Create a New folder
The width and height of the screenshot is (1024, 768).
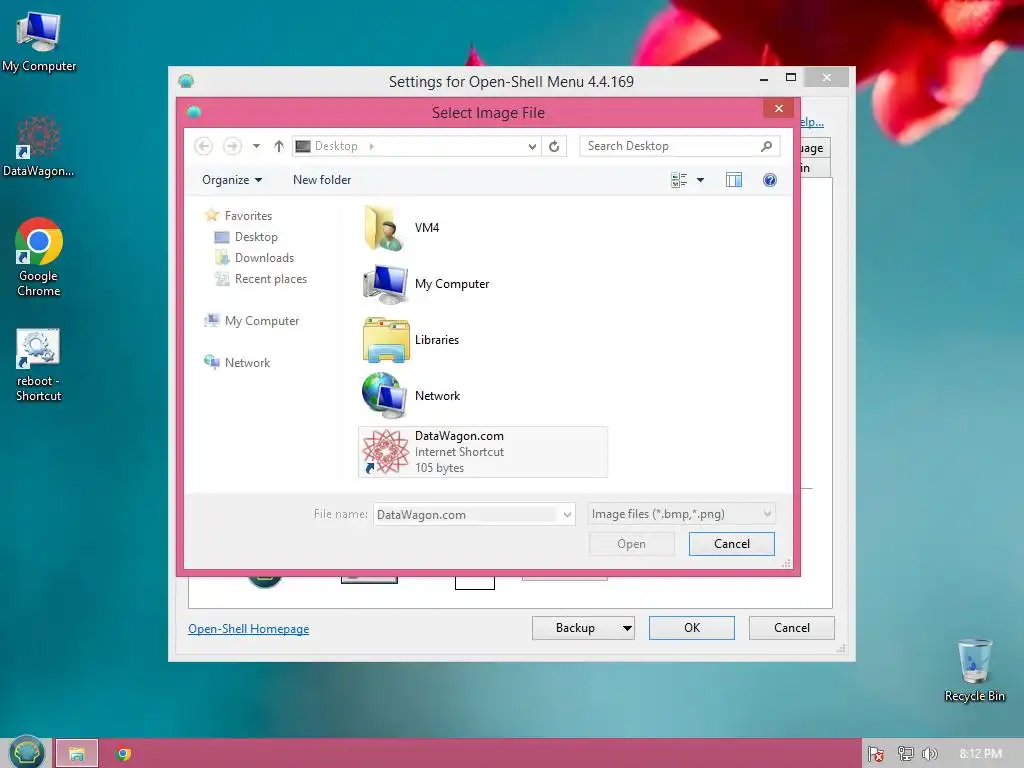(x=322, y=180)
